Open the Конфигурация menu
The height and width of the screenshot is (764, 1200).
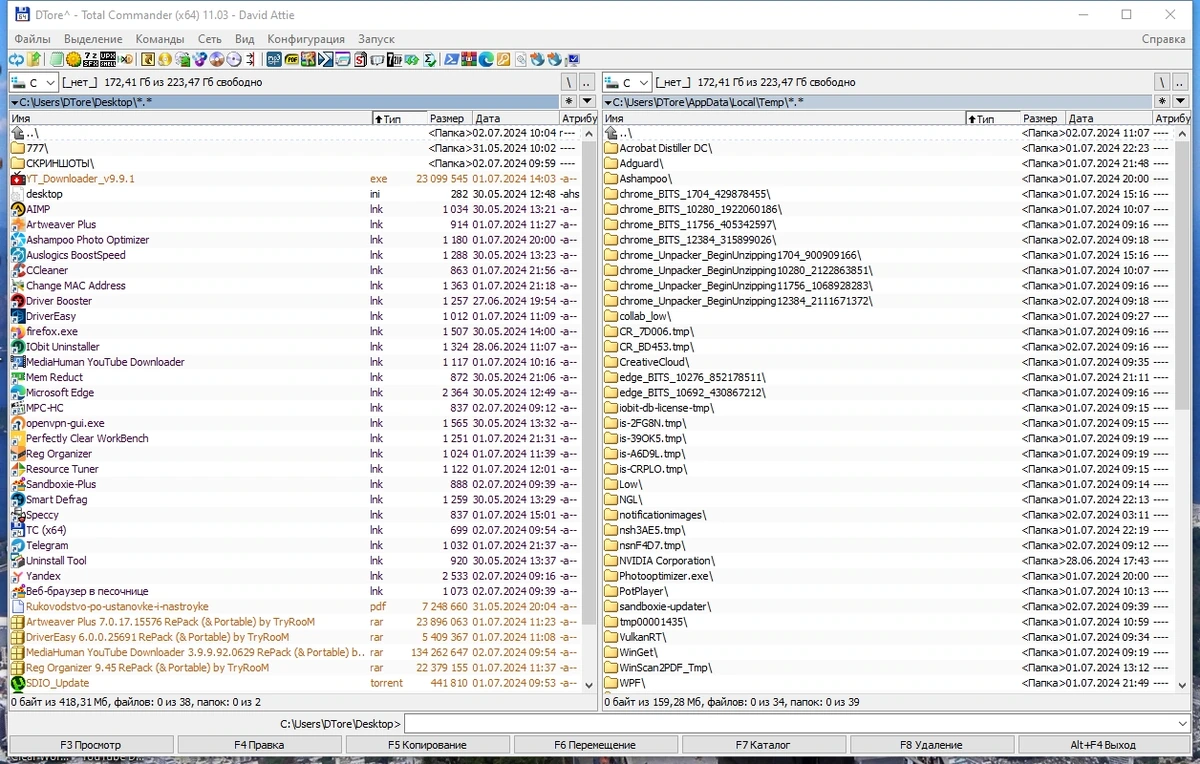(306, 39)
